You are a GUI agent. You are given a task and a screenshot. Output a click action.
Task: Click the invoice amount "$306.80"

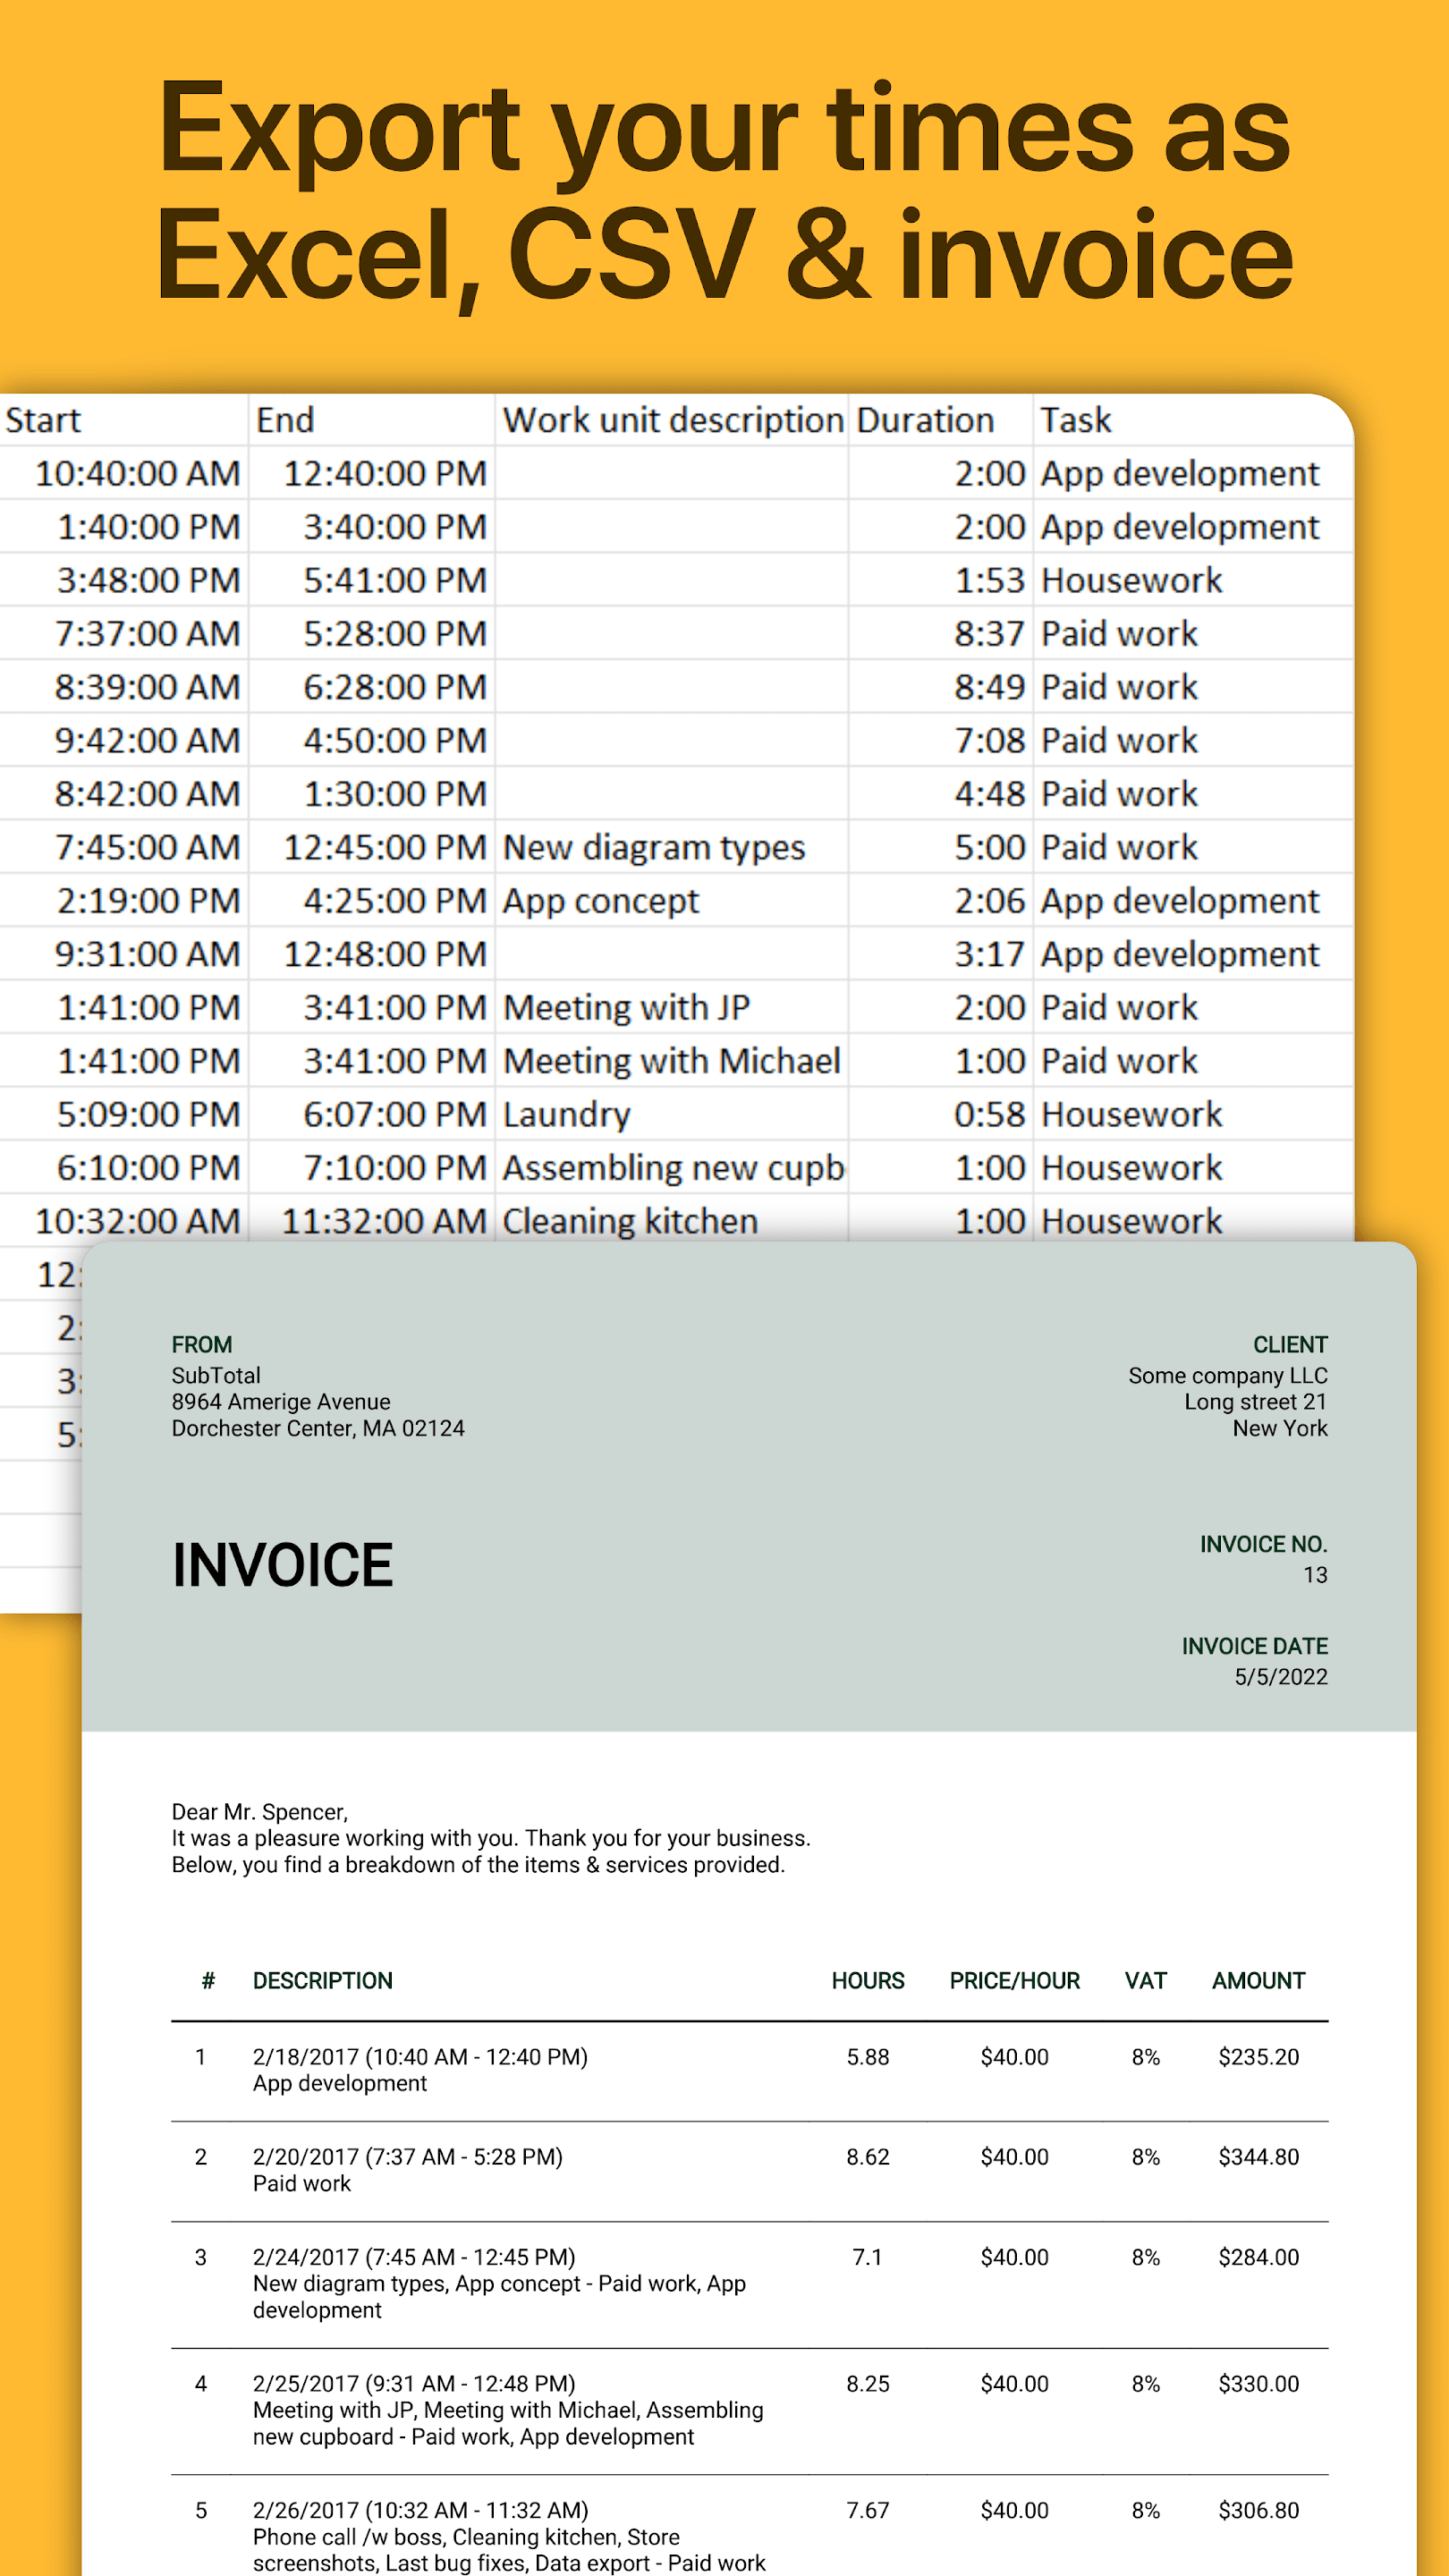[x=1259, y=2510]
